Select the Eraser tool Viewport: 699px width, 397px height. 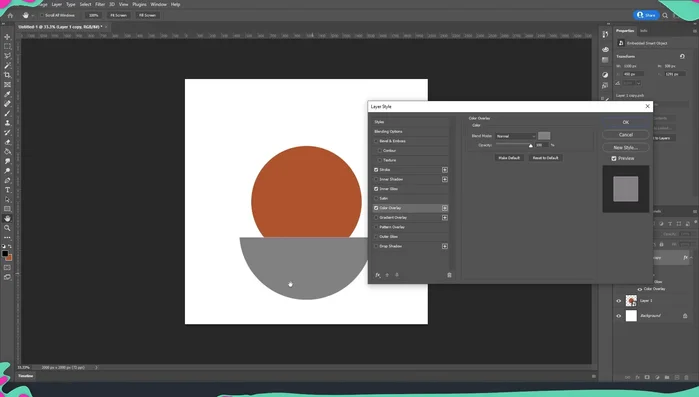(8, 142)
